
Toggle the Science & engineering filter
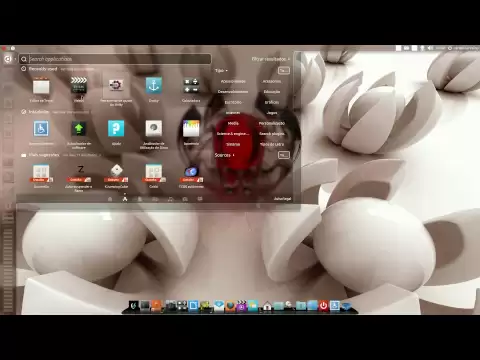[233, 134]
